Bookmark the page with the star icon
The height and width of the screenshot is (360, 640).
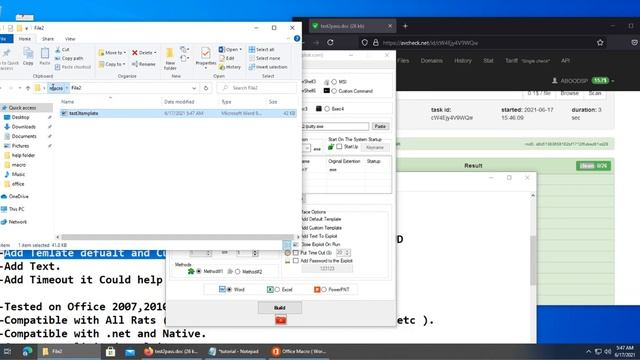[x=600, y=42]
